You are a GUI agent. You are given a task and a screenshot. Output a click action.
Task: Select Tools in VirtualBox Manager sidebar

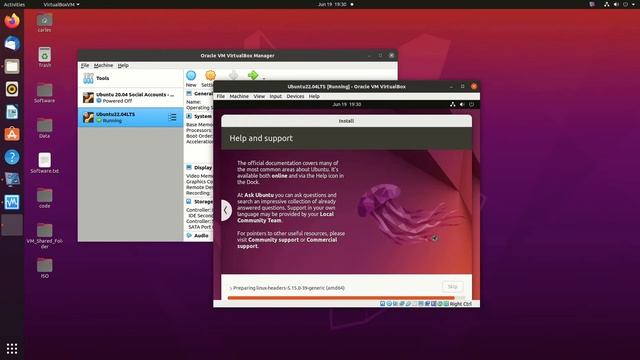pyautogui.click(x=130, y=78)
